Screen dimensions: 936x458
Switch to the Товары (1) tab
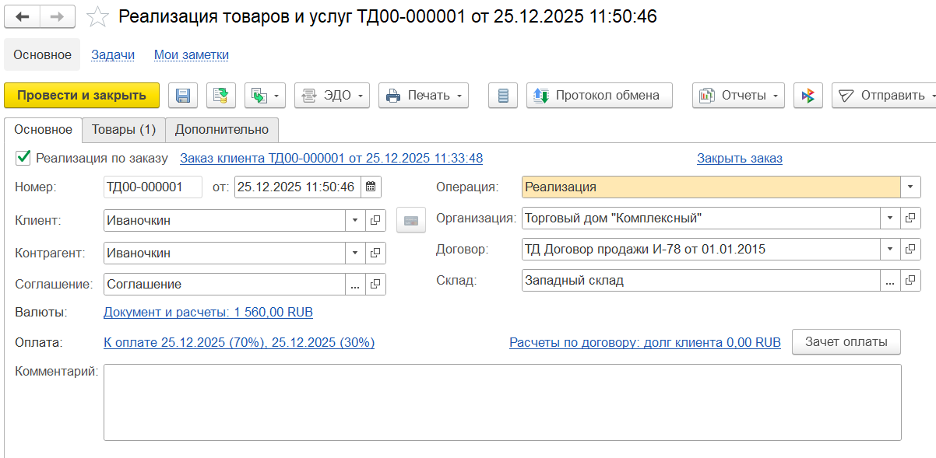pos(123,129)
